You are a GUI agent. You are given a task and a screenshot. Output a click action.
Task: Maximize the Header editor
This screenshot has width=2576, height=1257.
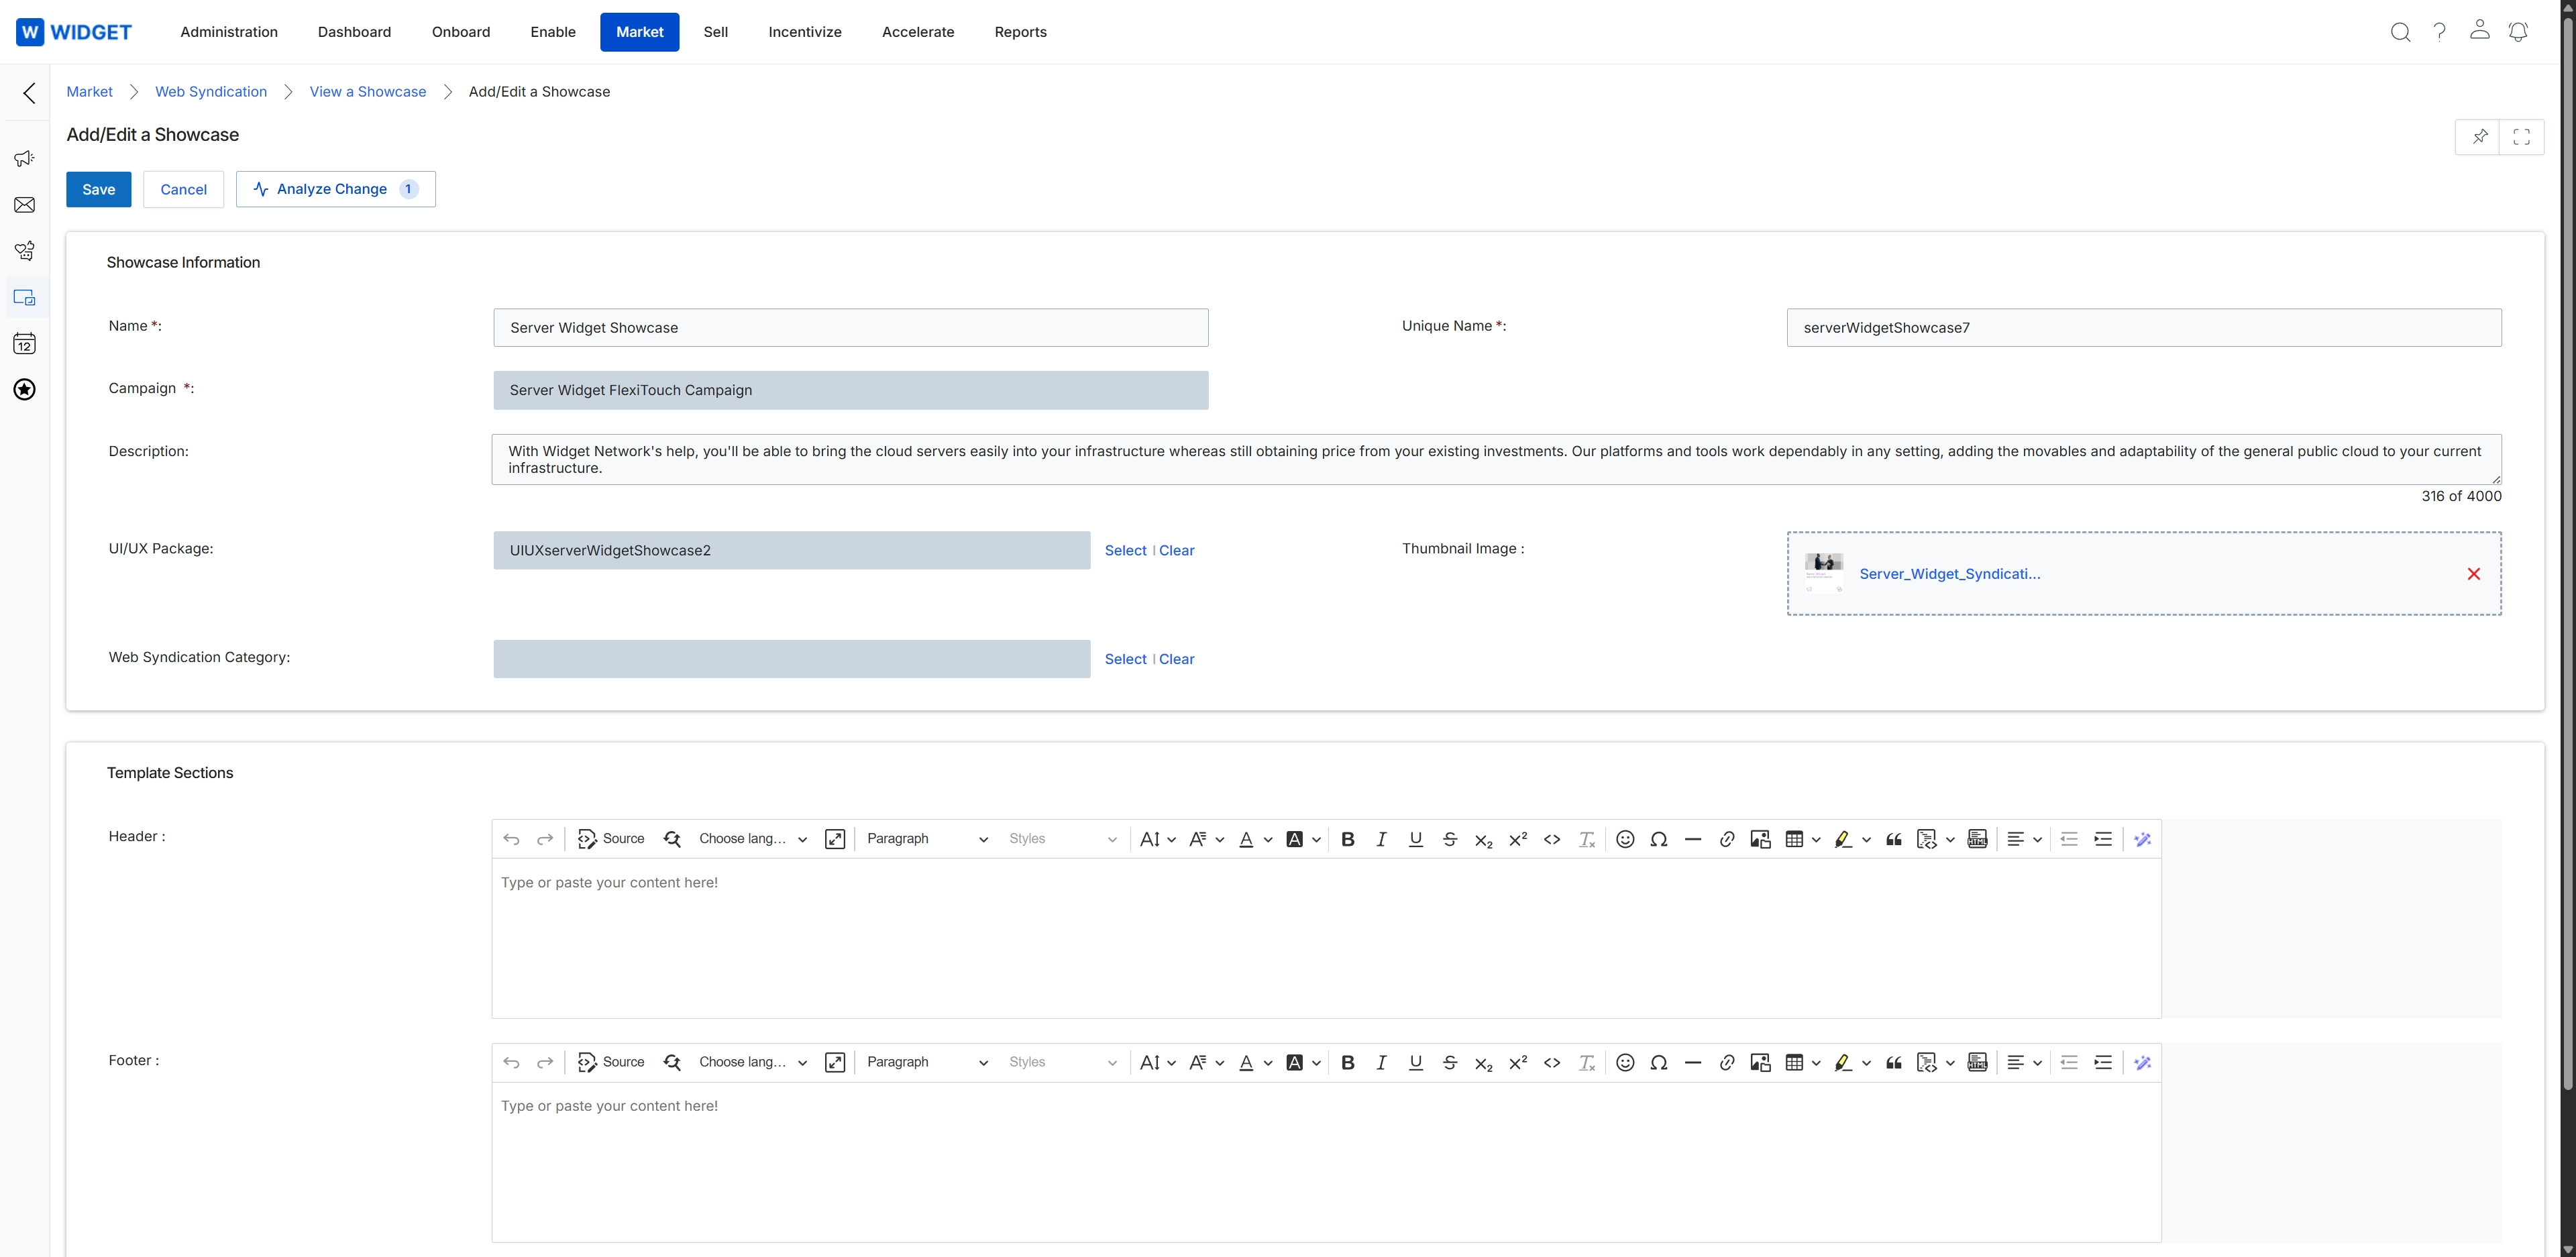835,839
